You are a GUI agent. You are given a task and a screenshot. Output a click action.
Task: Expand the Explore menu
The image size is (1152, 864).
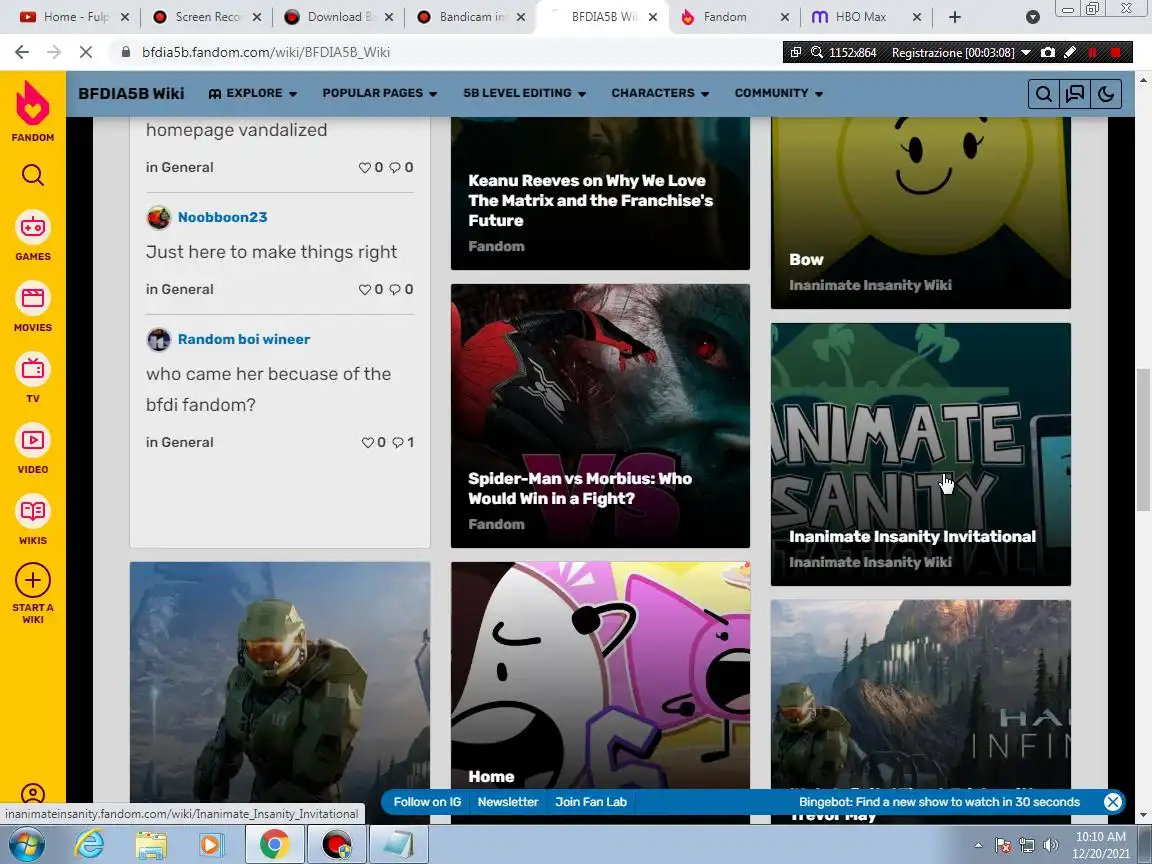(x=253, y=93)
